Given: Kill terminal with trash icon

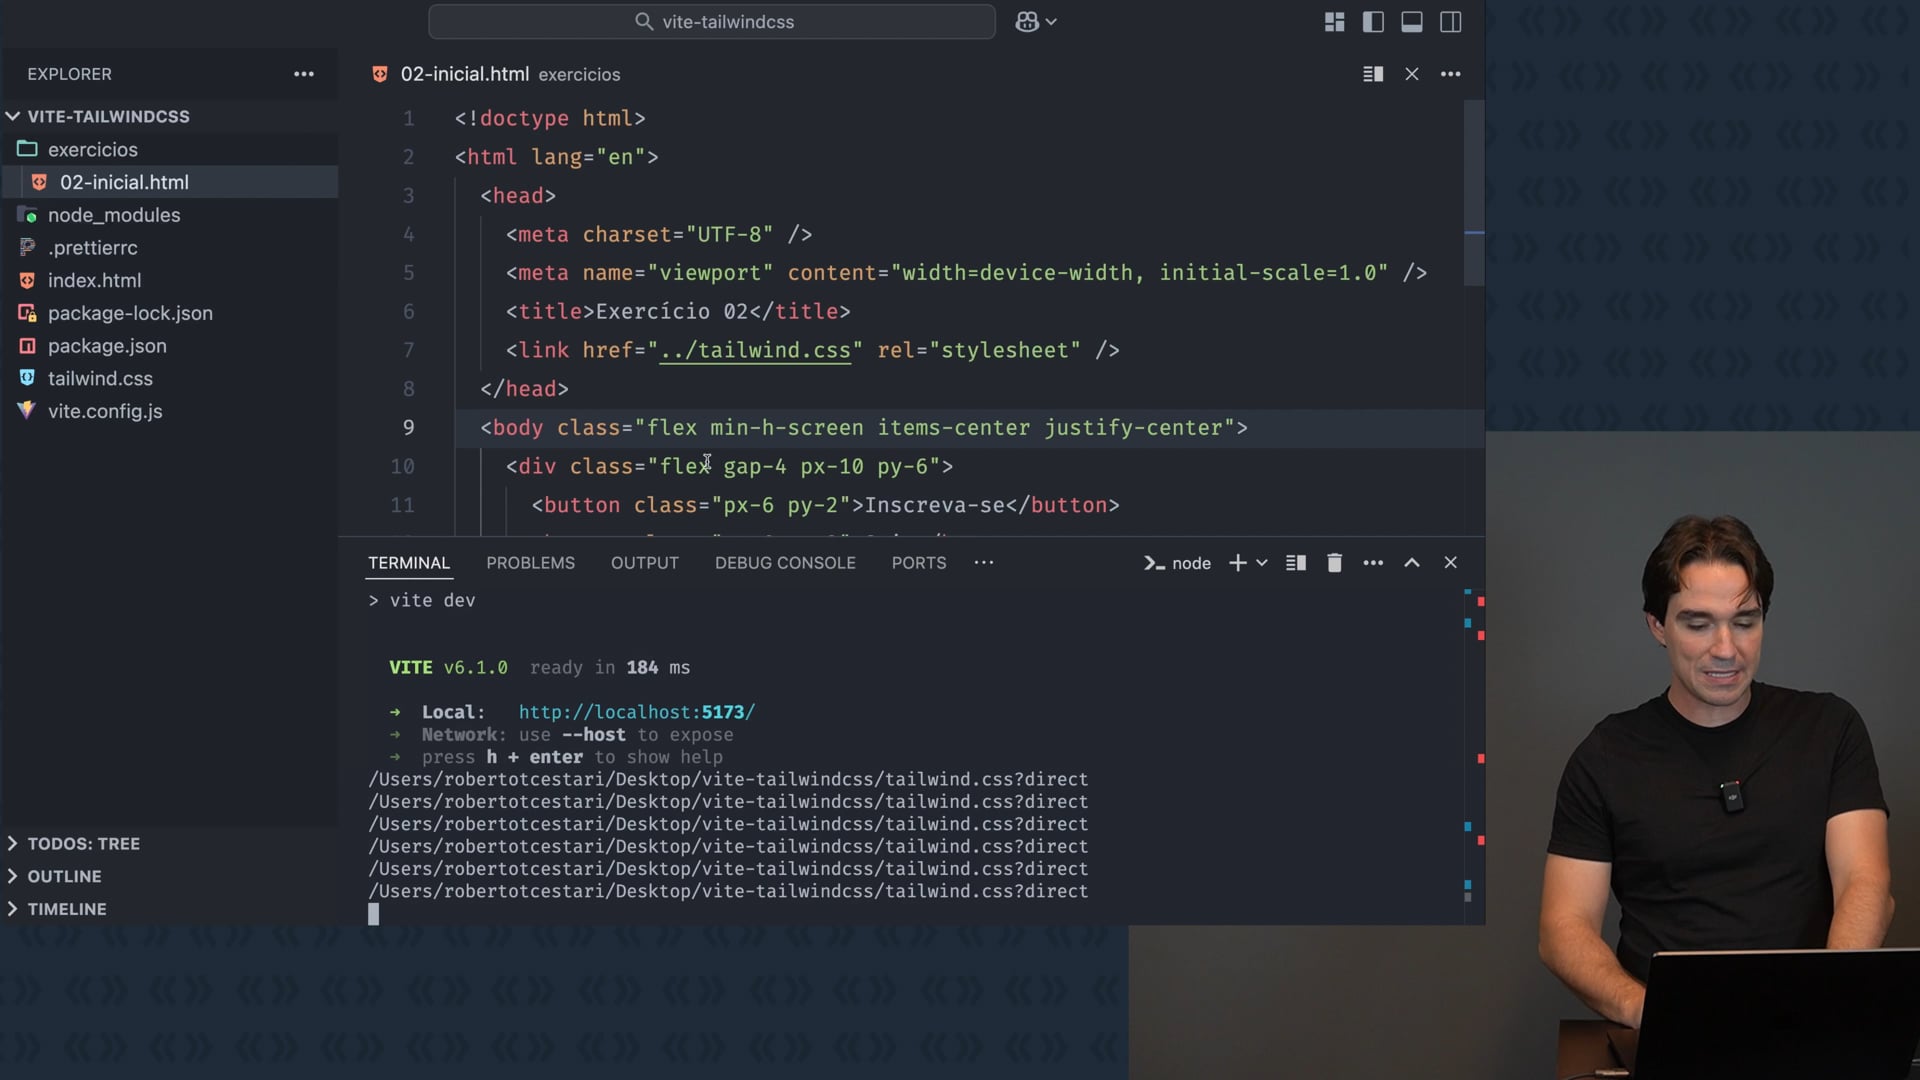Looking at the screenshot, I should tap(1334, 563).
